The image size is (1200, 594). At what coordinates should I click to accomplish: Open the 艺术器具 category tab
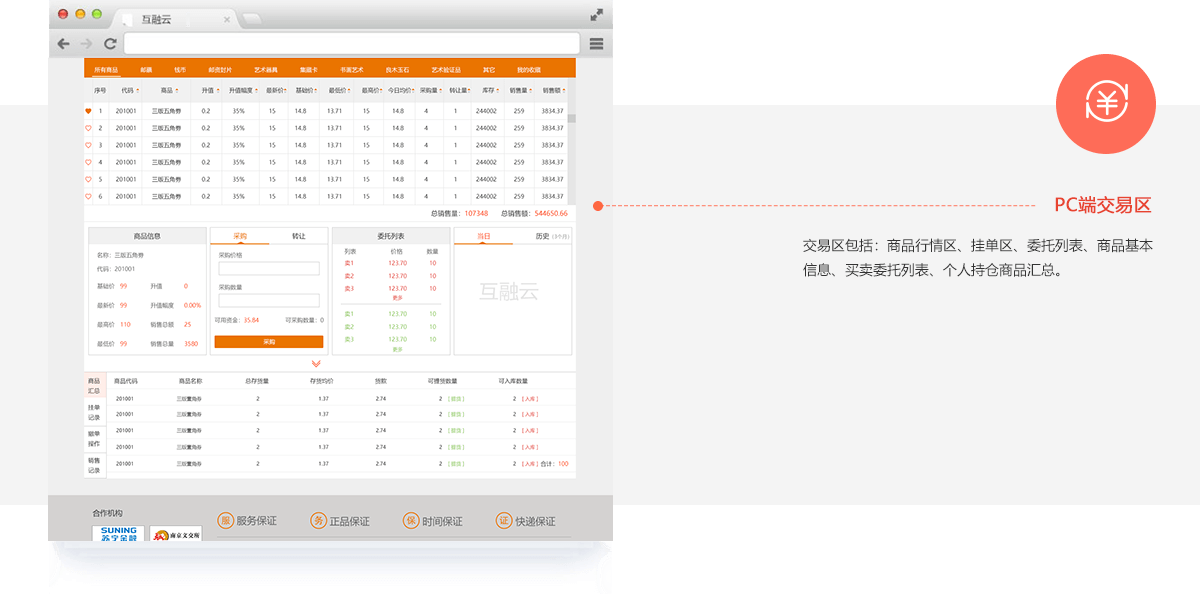pos(265,70)
